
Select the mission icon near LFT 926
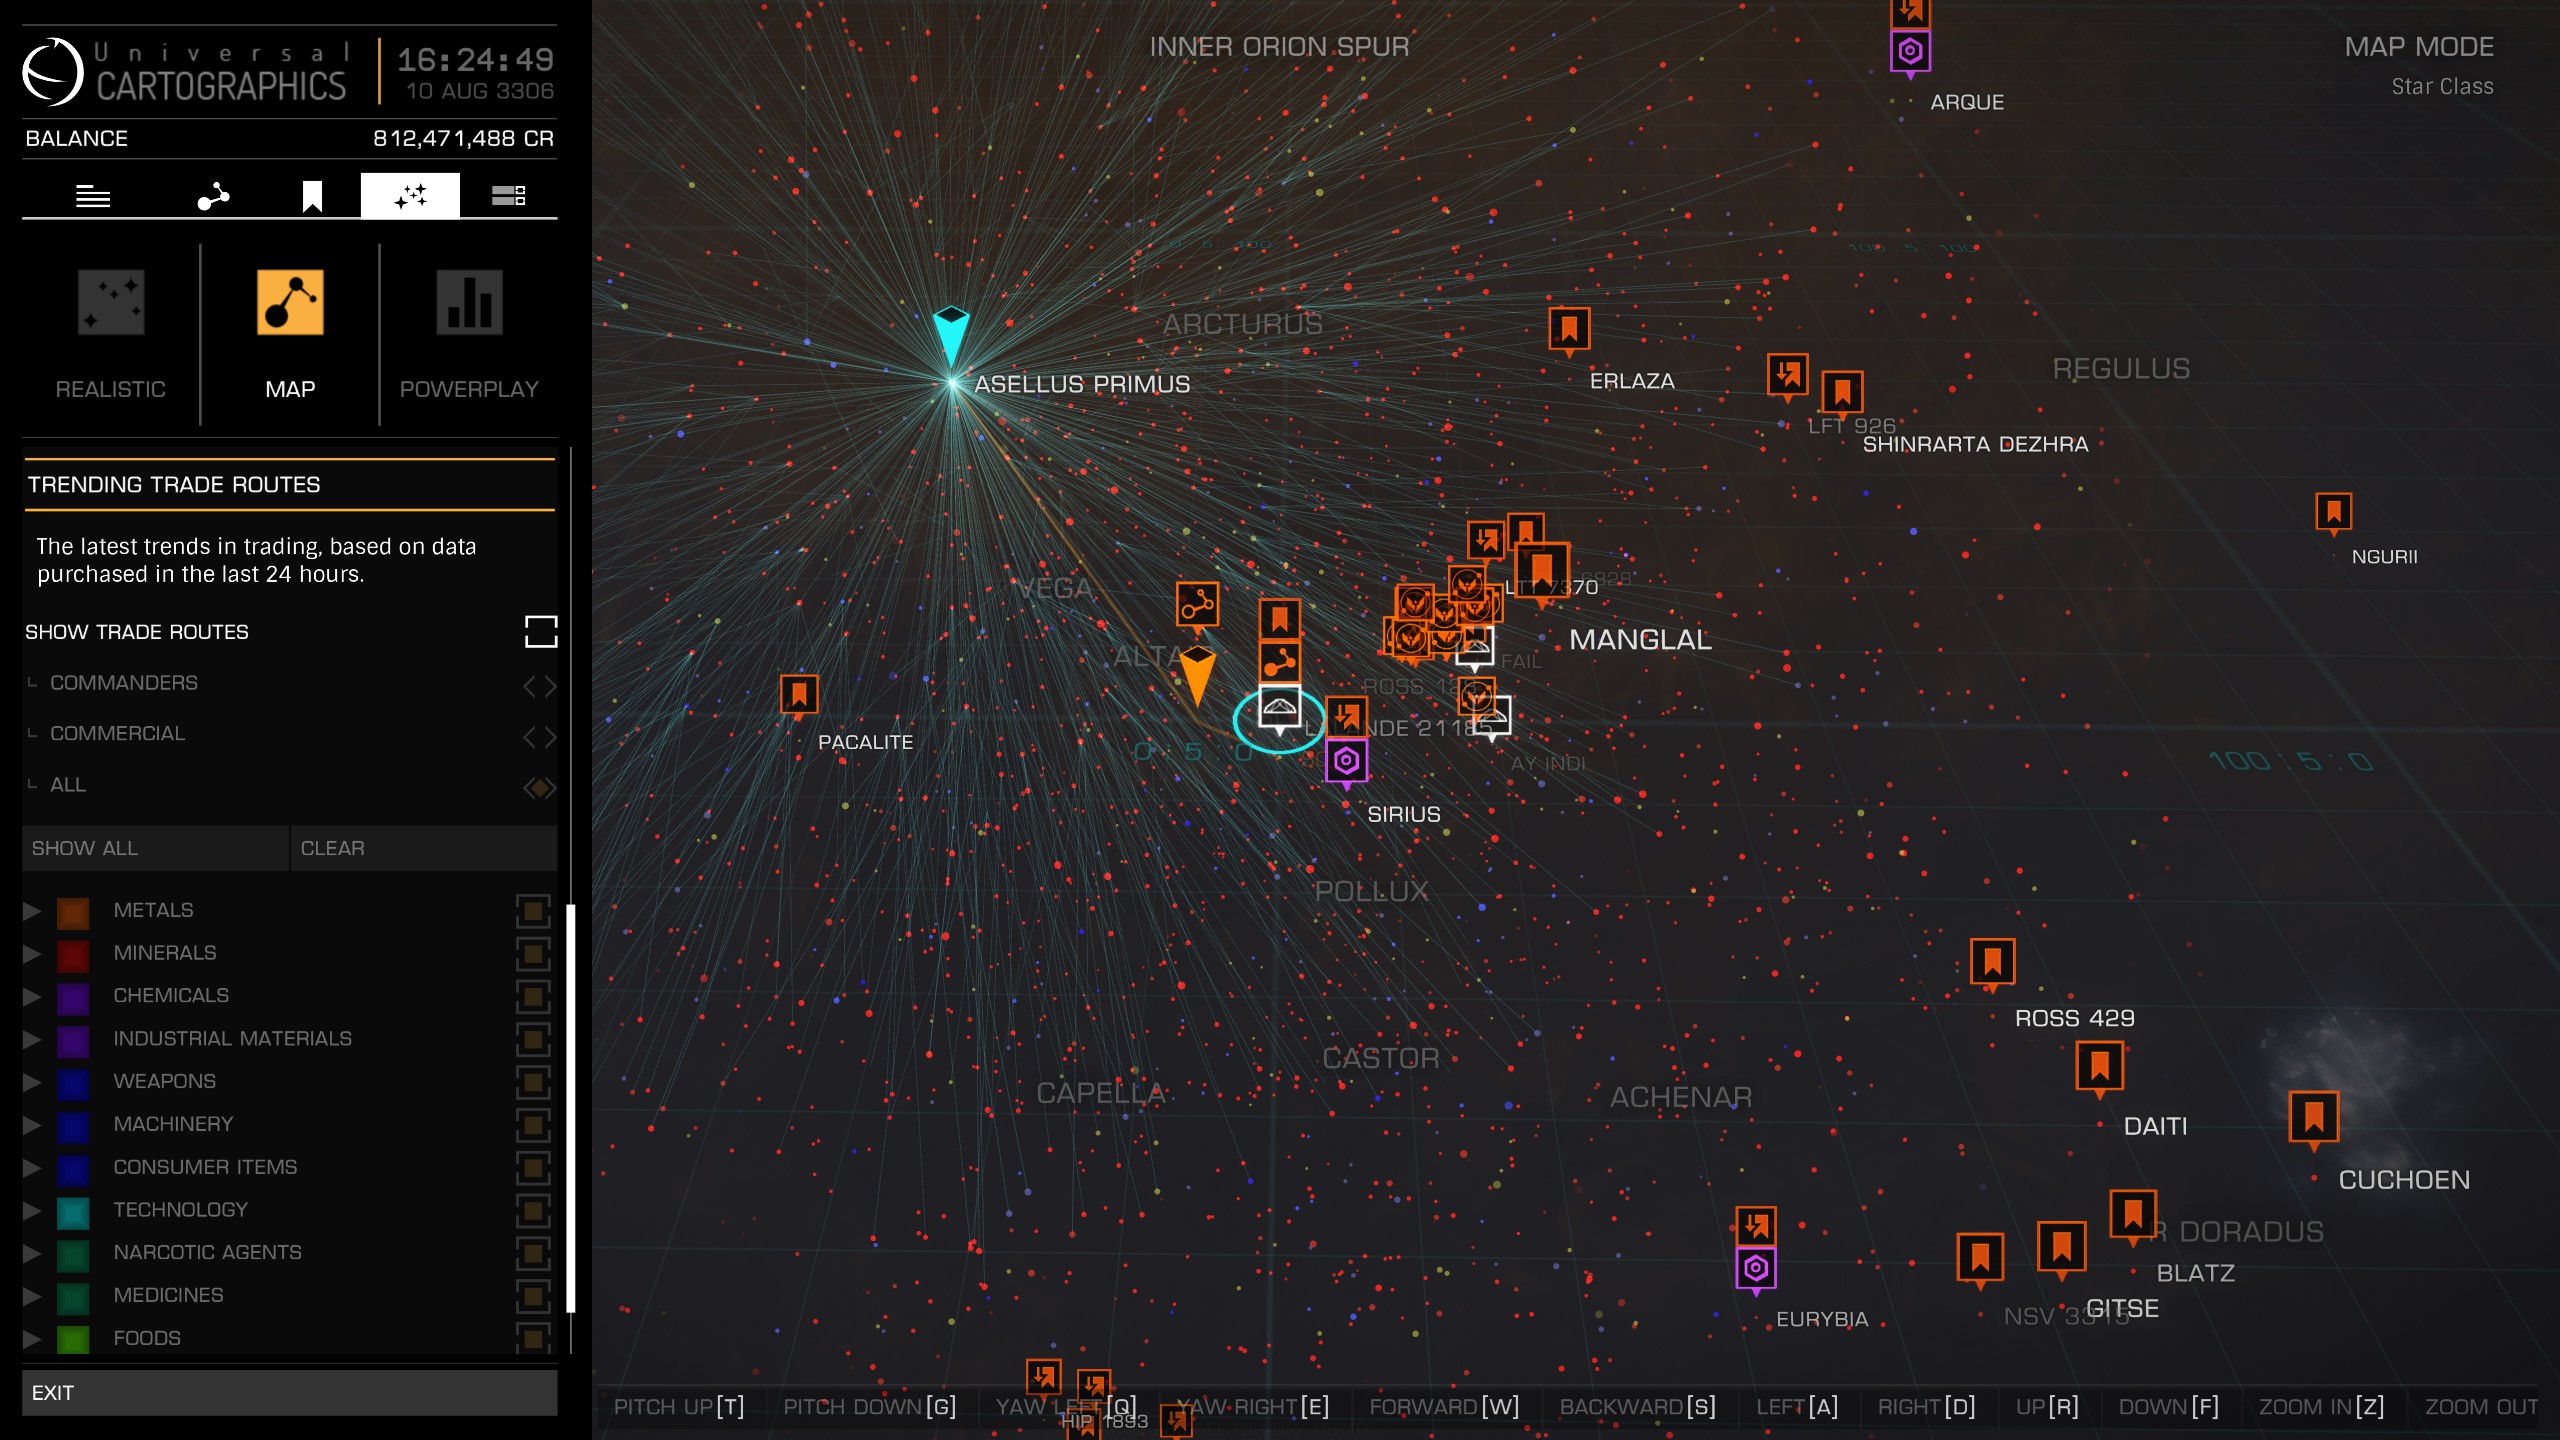pyautogui.click(x=1788, y=376)
